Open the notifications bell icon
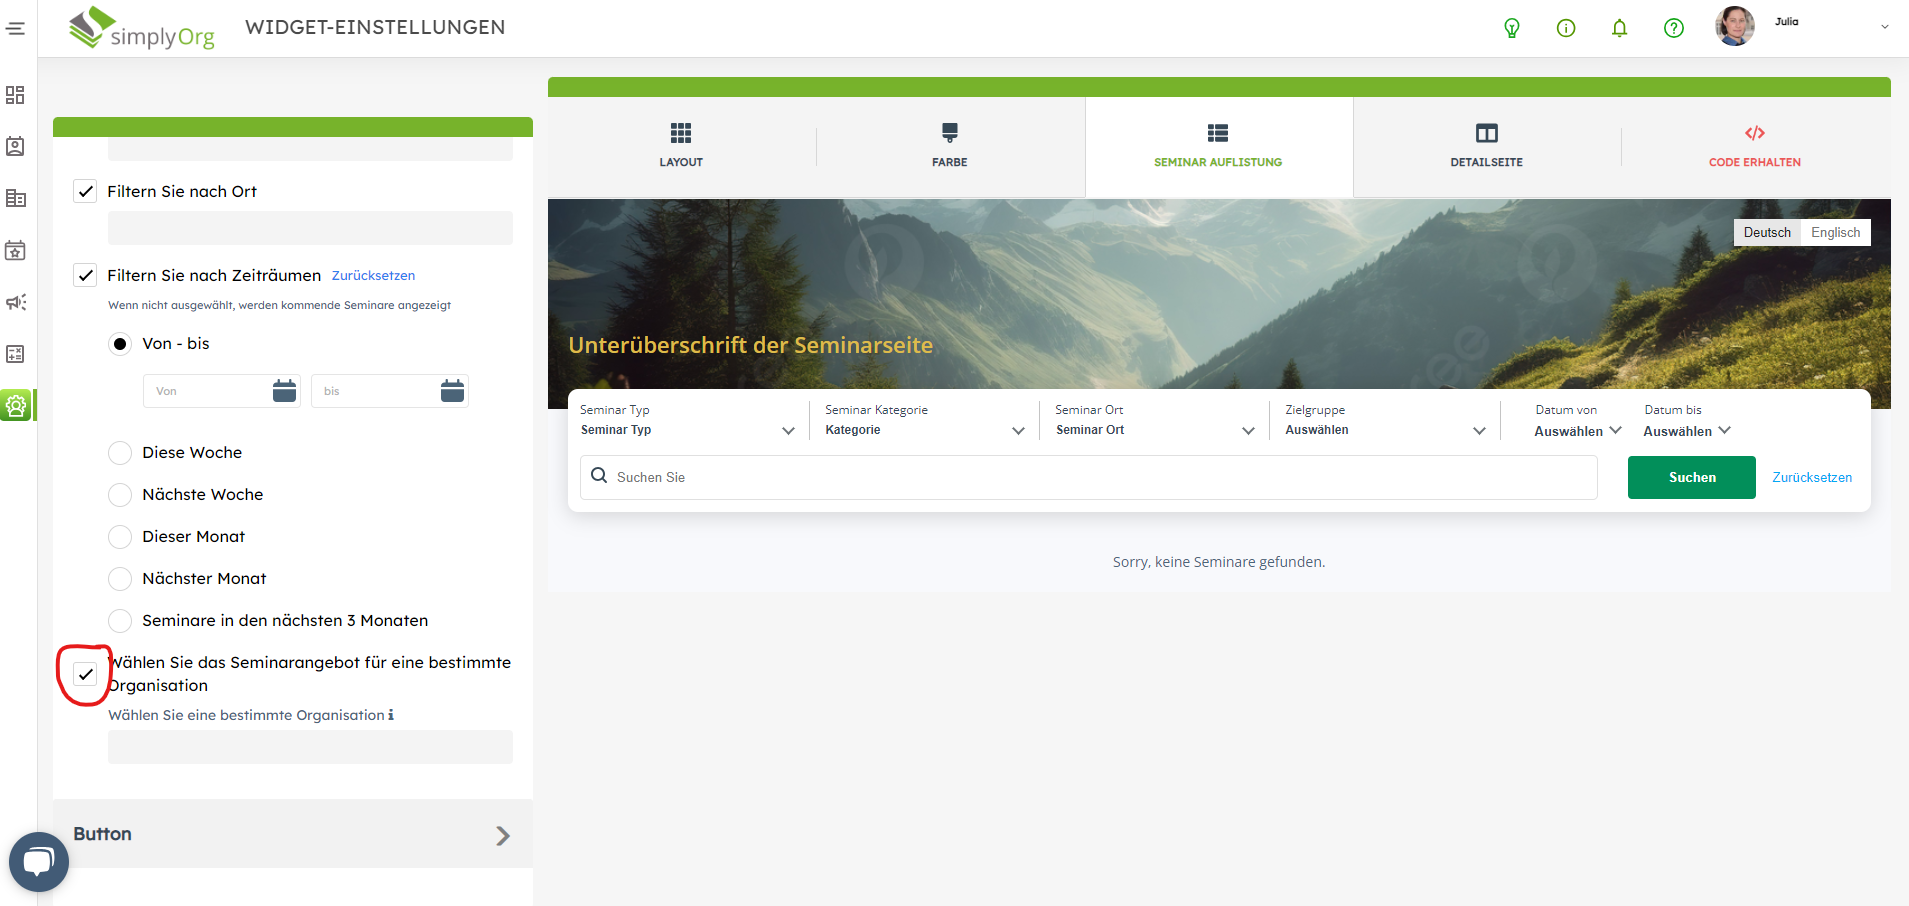The width and height of the screenshot is (1909, 906). click(1619, 28)
